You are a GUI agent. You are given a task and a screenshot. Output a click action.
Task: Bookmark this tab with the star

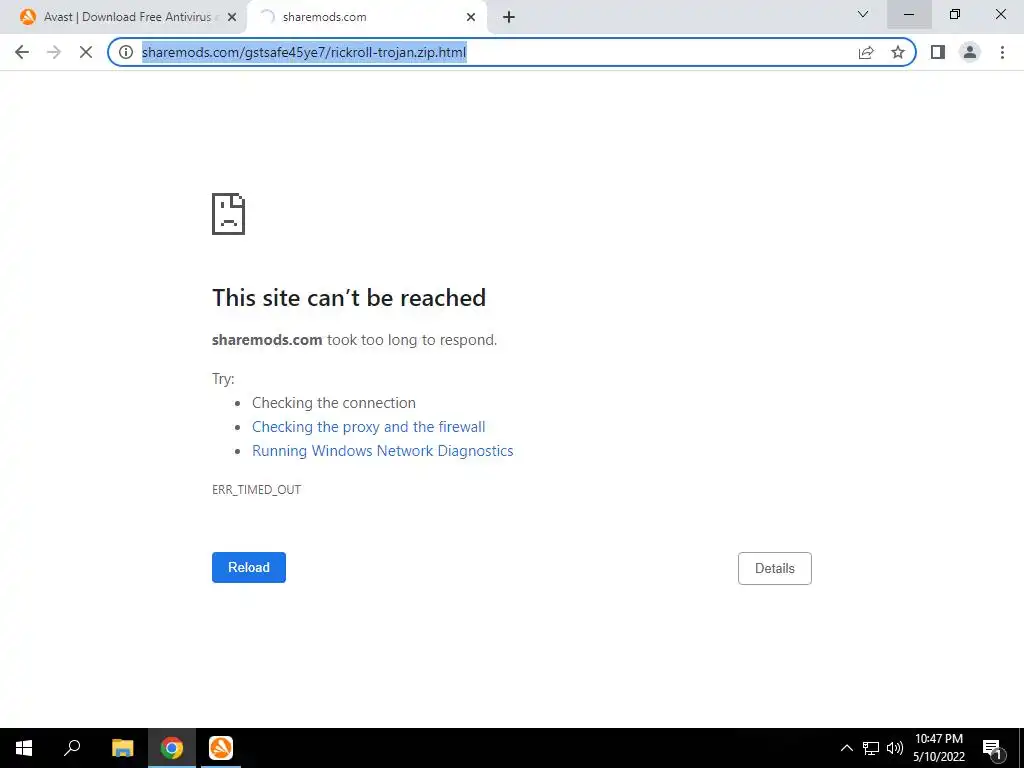tap(898, 52)
